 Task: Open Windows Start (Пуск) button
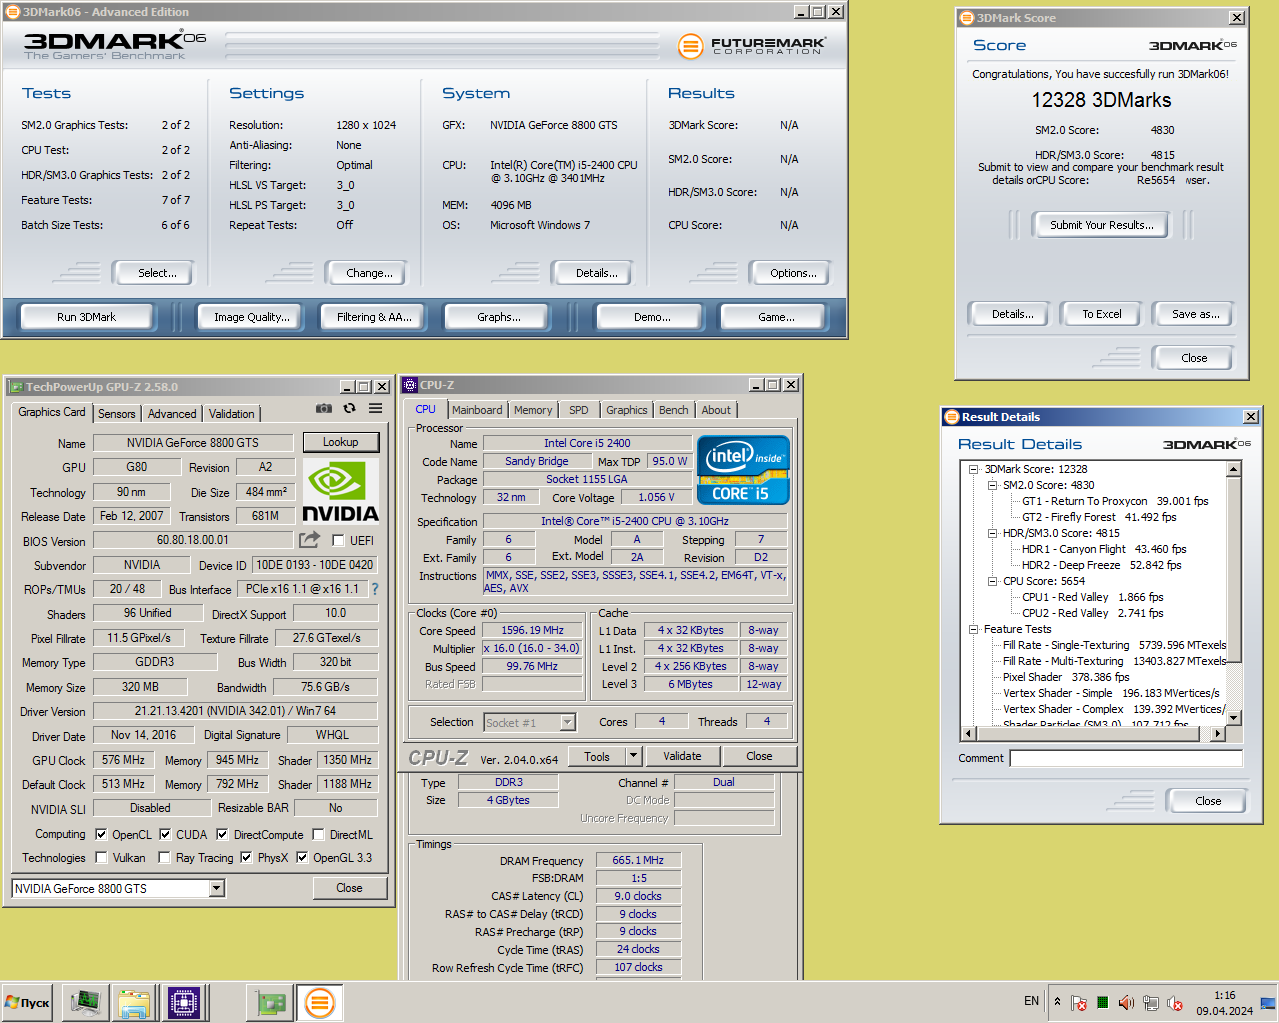pos(27,1002)
